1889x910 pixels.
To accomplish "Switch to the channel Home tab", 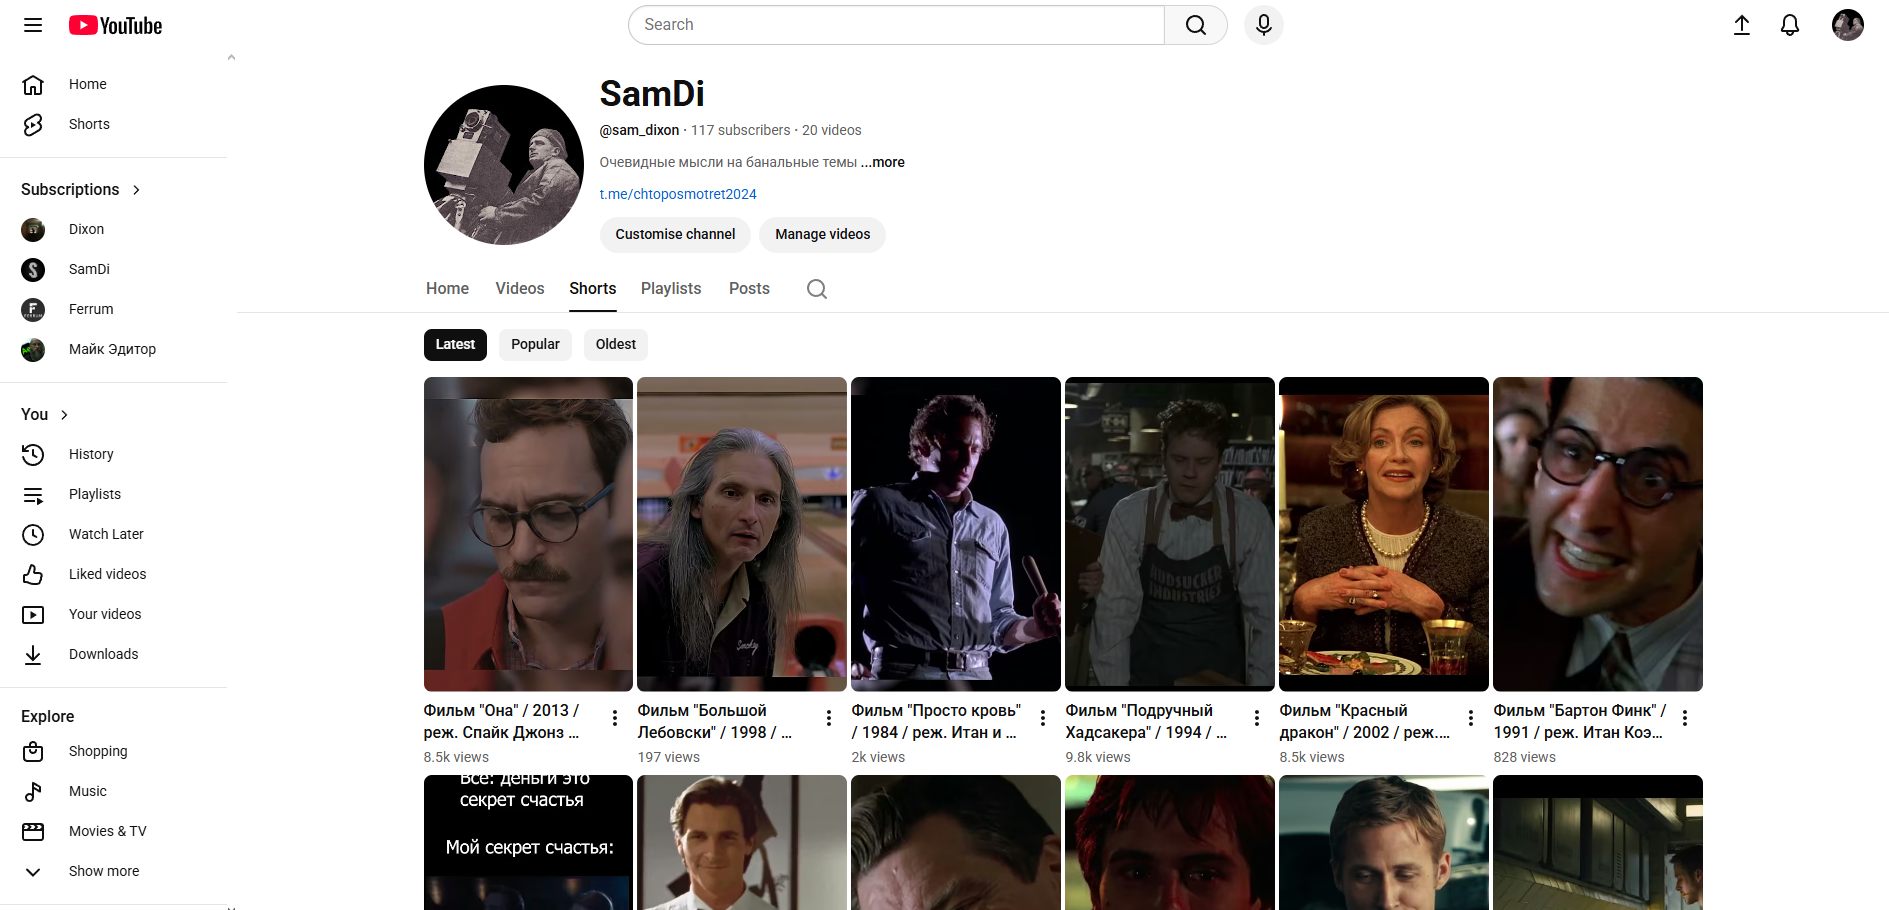I will [447, 289].
